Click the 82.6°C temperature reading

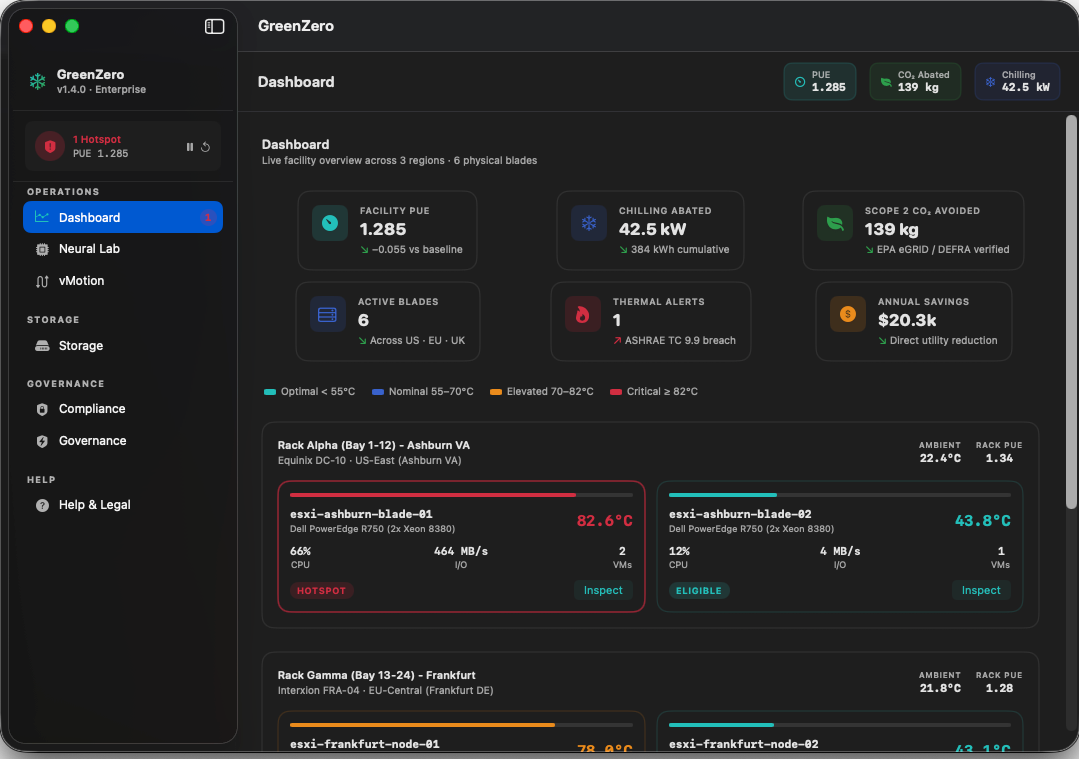[x=604, y=521]
